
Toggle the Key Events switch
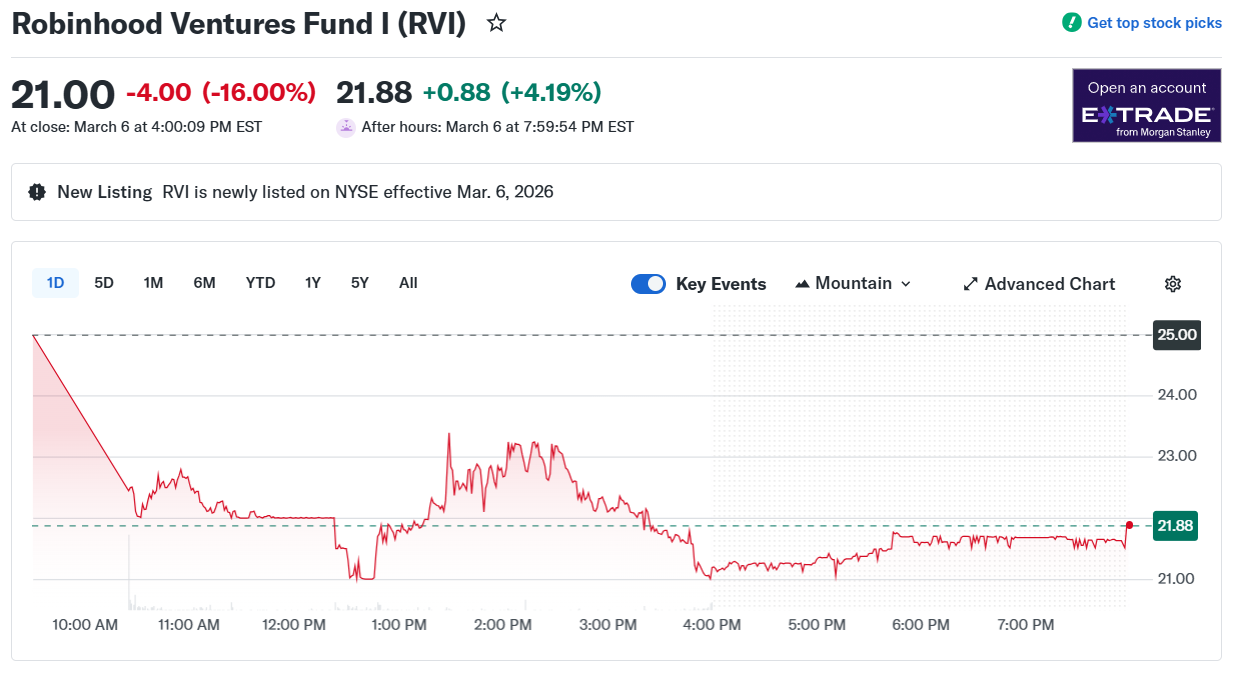[648, 284]
